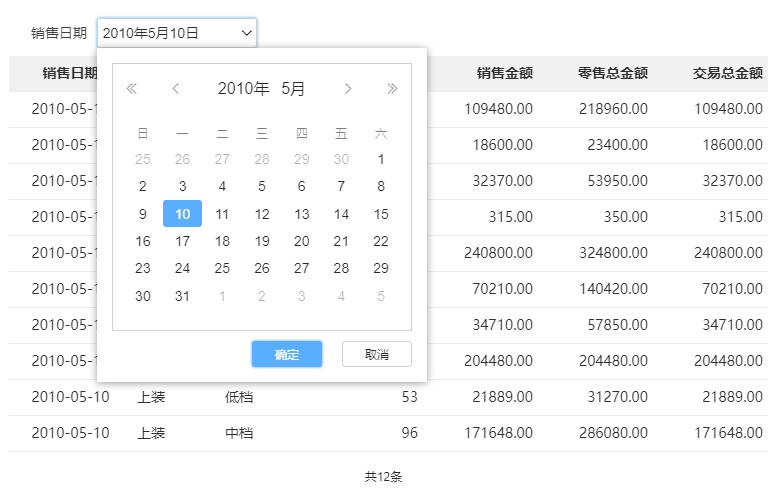Select day 20 in the calendar
780x497 pixels.
[x=301, y=241]
